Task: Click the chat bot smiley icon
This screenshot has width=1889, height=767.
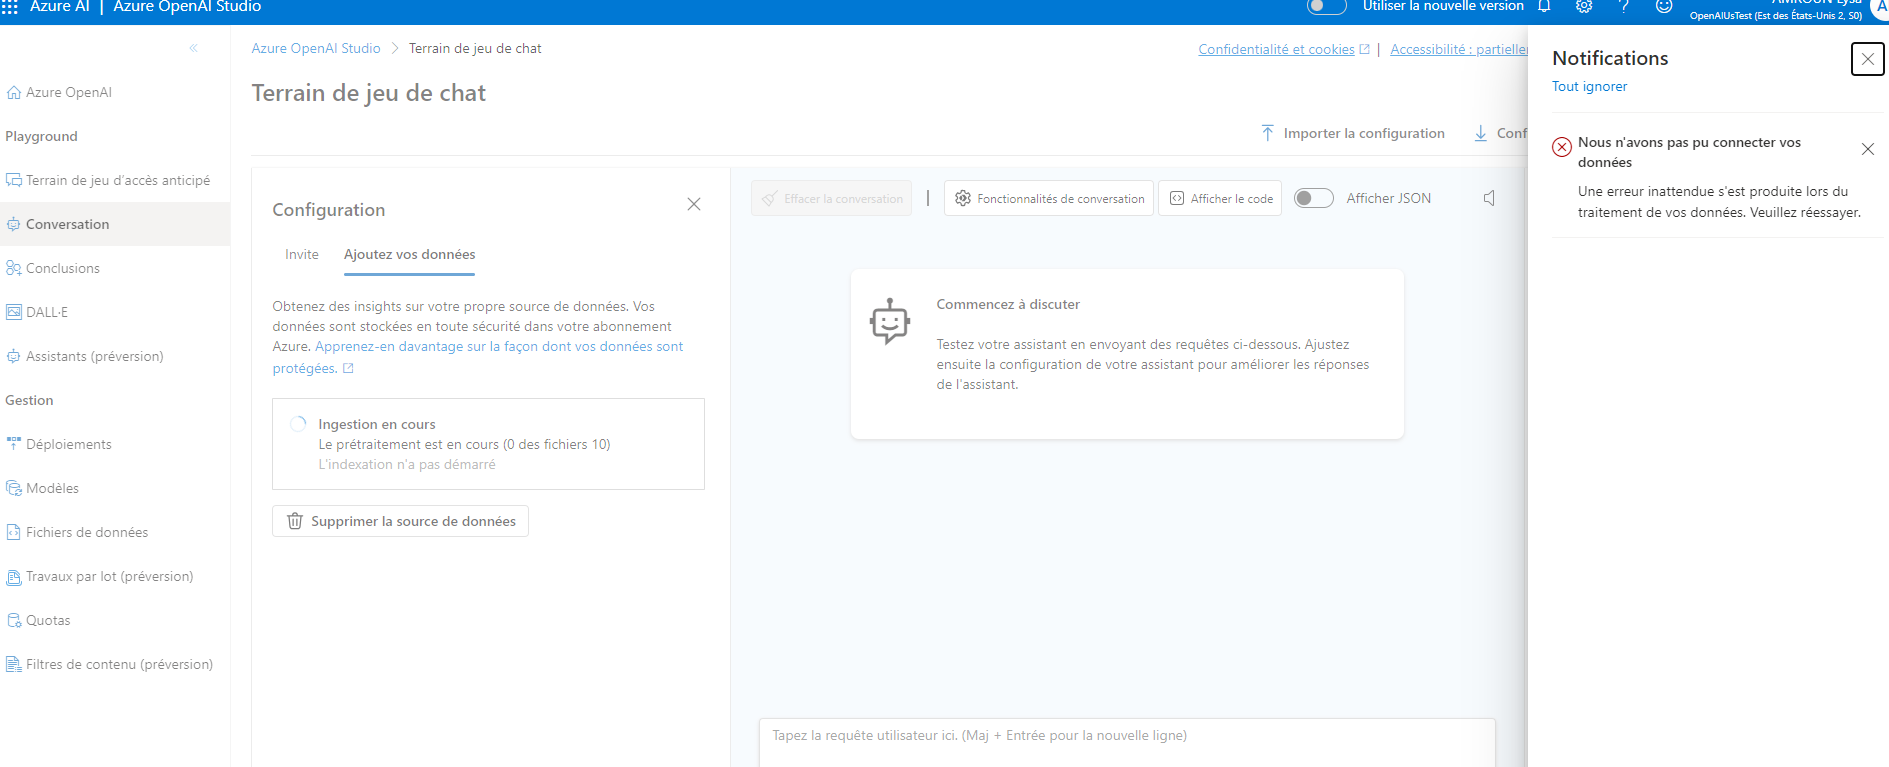Action: [890, 321]
